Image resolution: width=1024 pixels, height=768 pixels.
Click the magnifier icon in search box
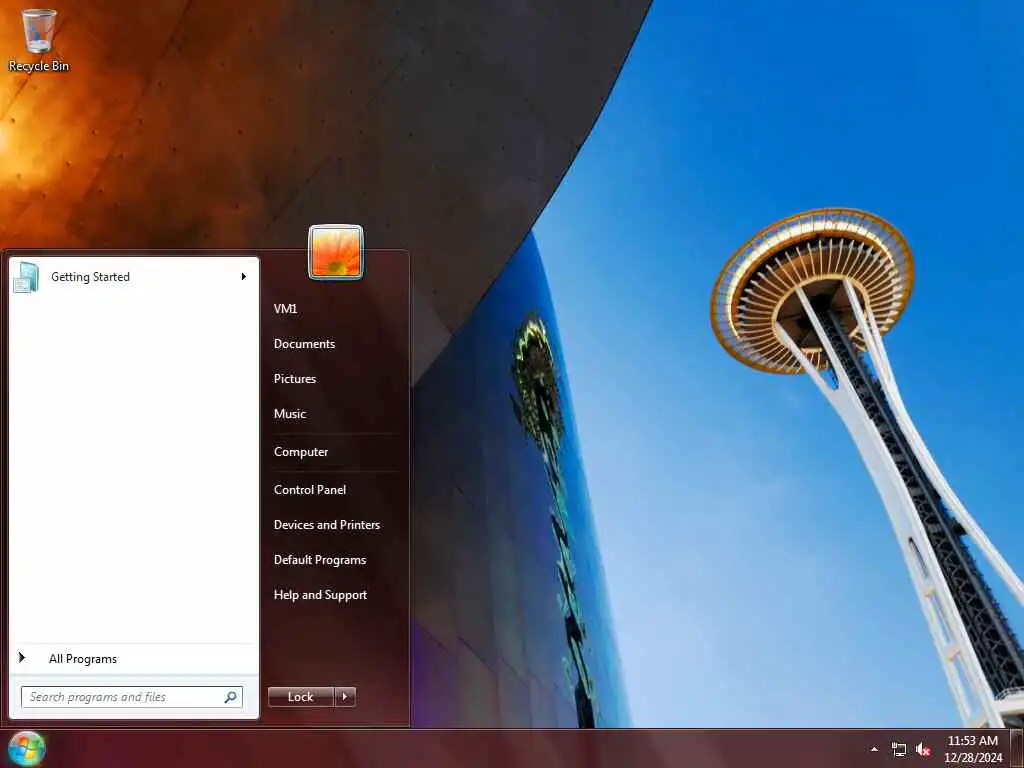point(231,697)
